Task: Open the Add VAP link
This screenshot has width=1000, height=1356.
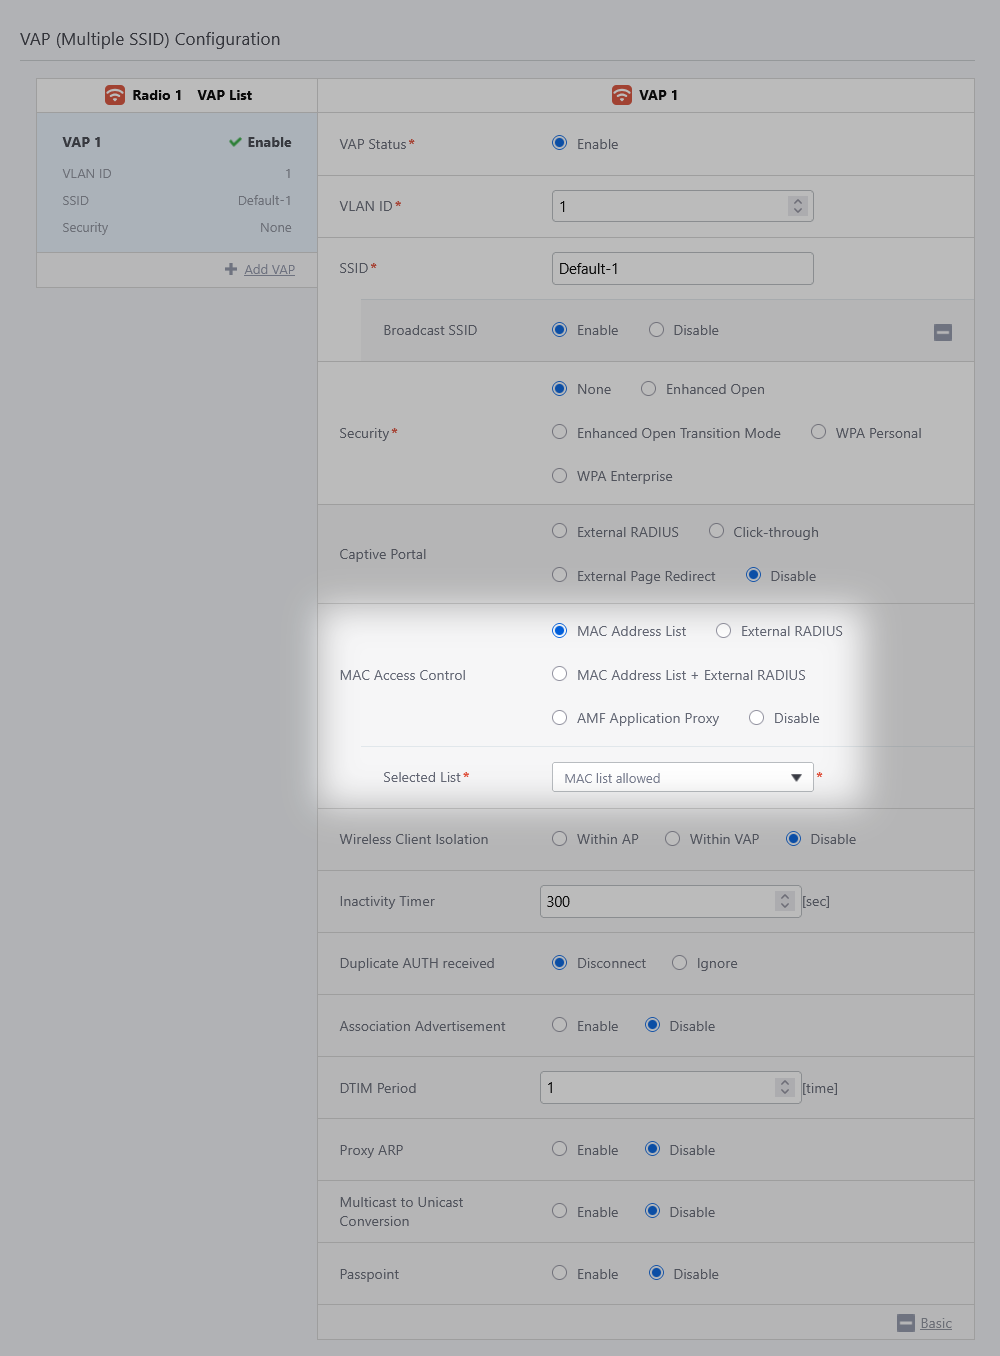Action: pyautogui.click(x=269, y=269)
